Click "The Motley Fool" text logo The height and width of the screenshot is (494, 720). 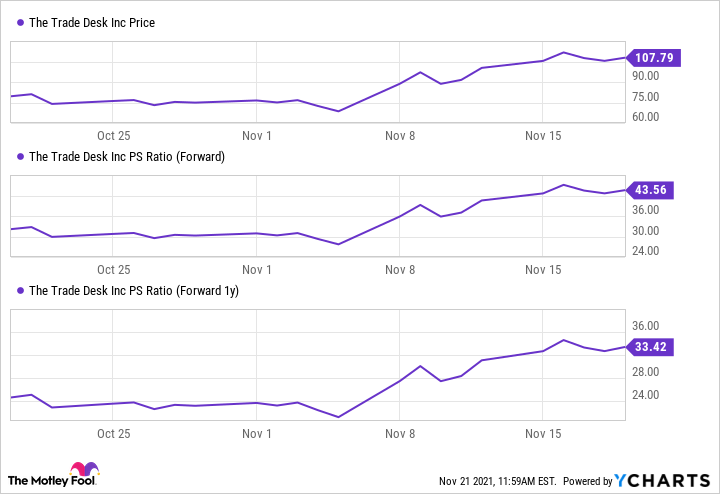click(40, 480)
